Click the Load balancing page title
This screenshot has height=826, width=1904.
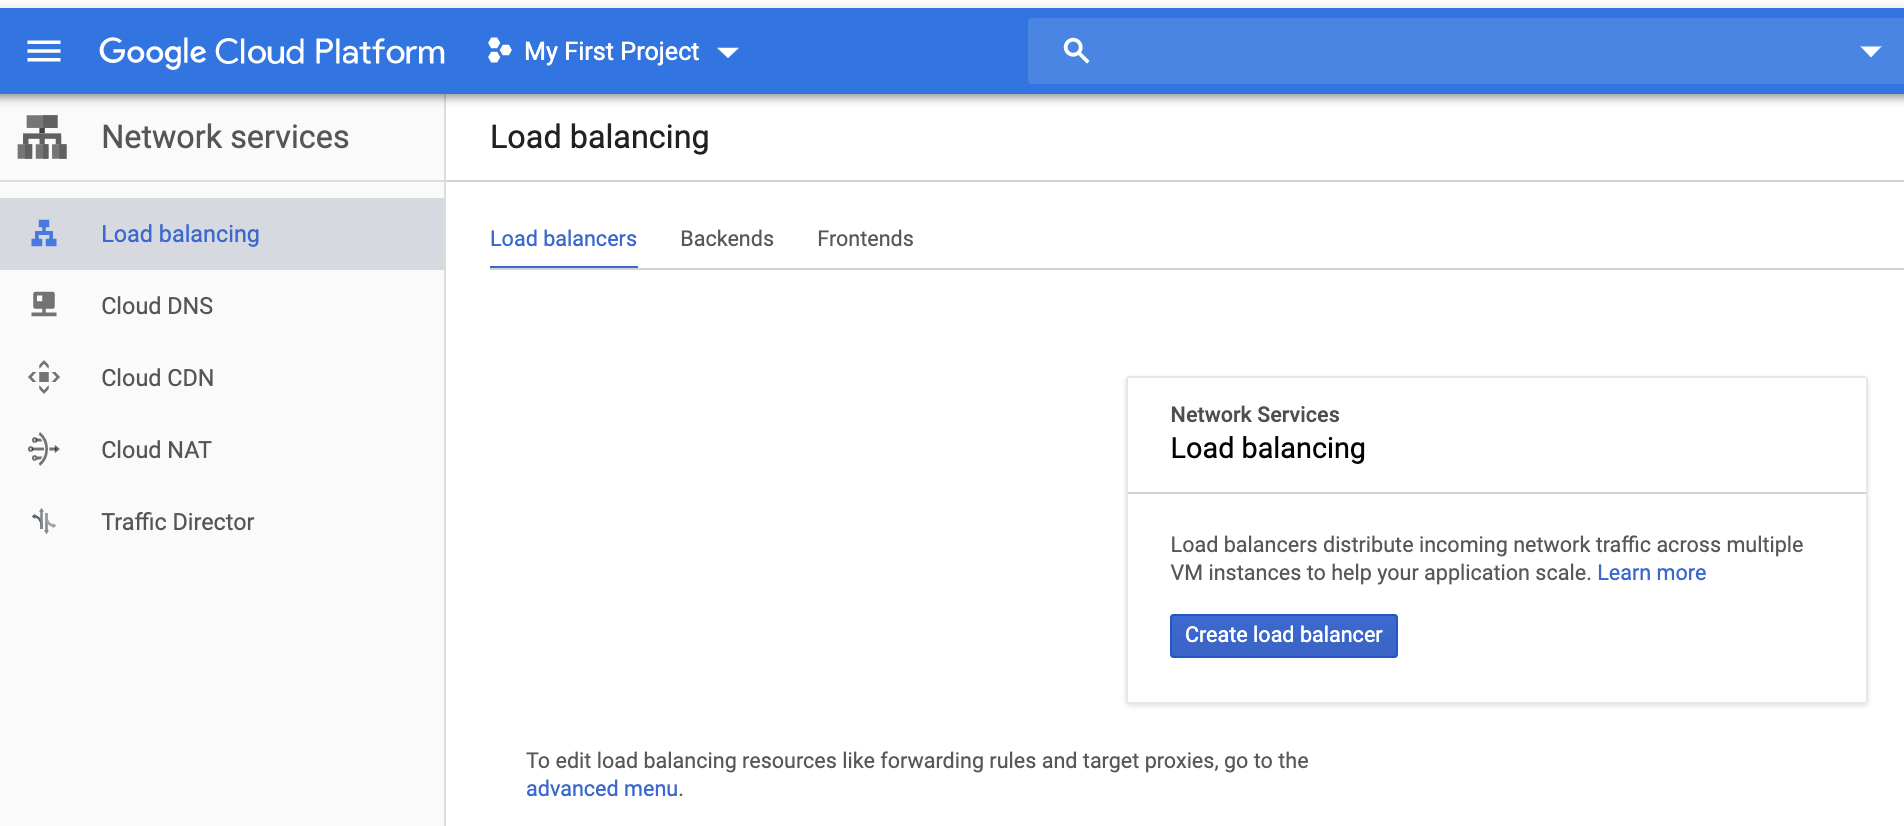599,137
